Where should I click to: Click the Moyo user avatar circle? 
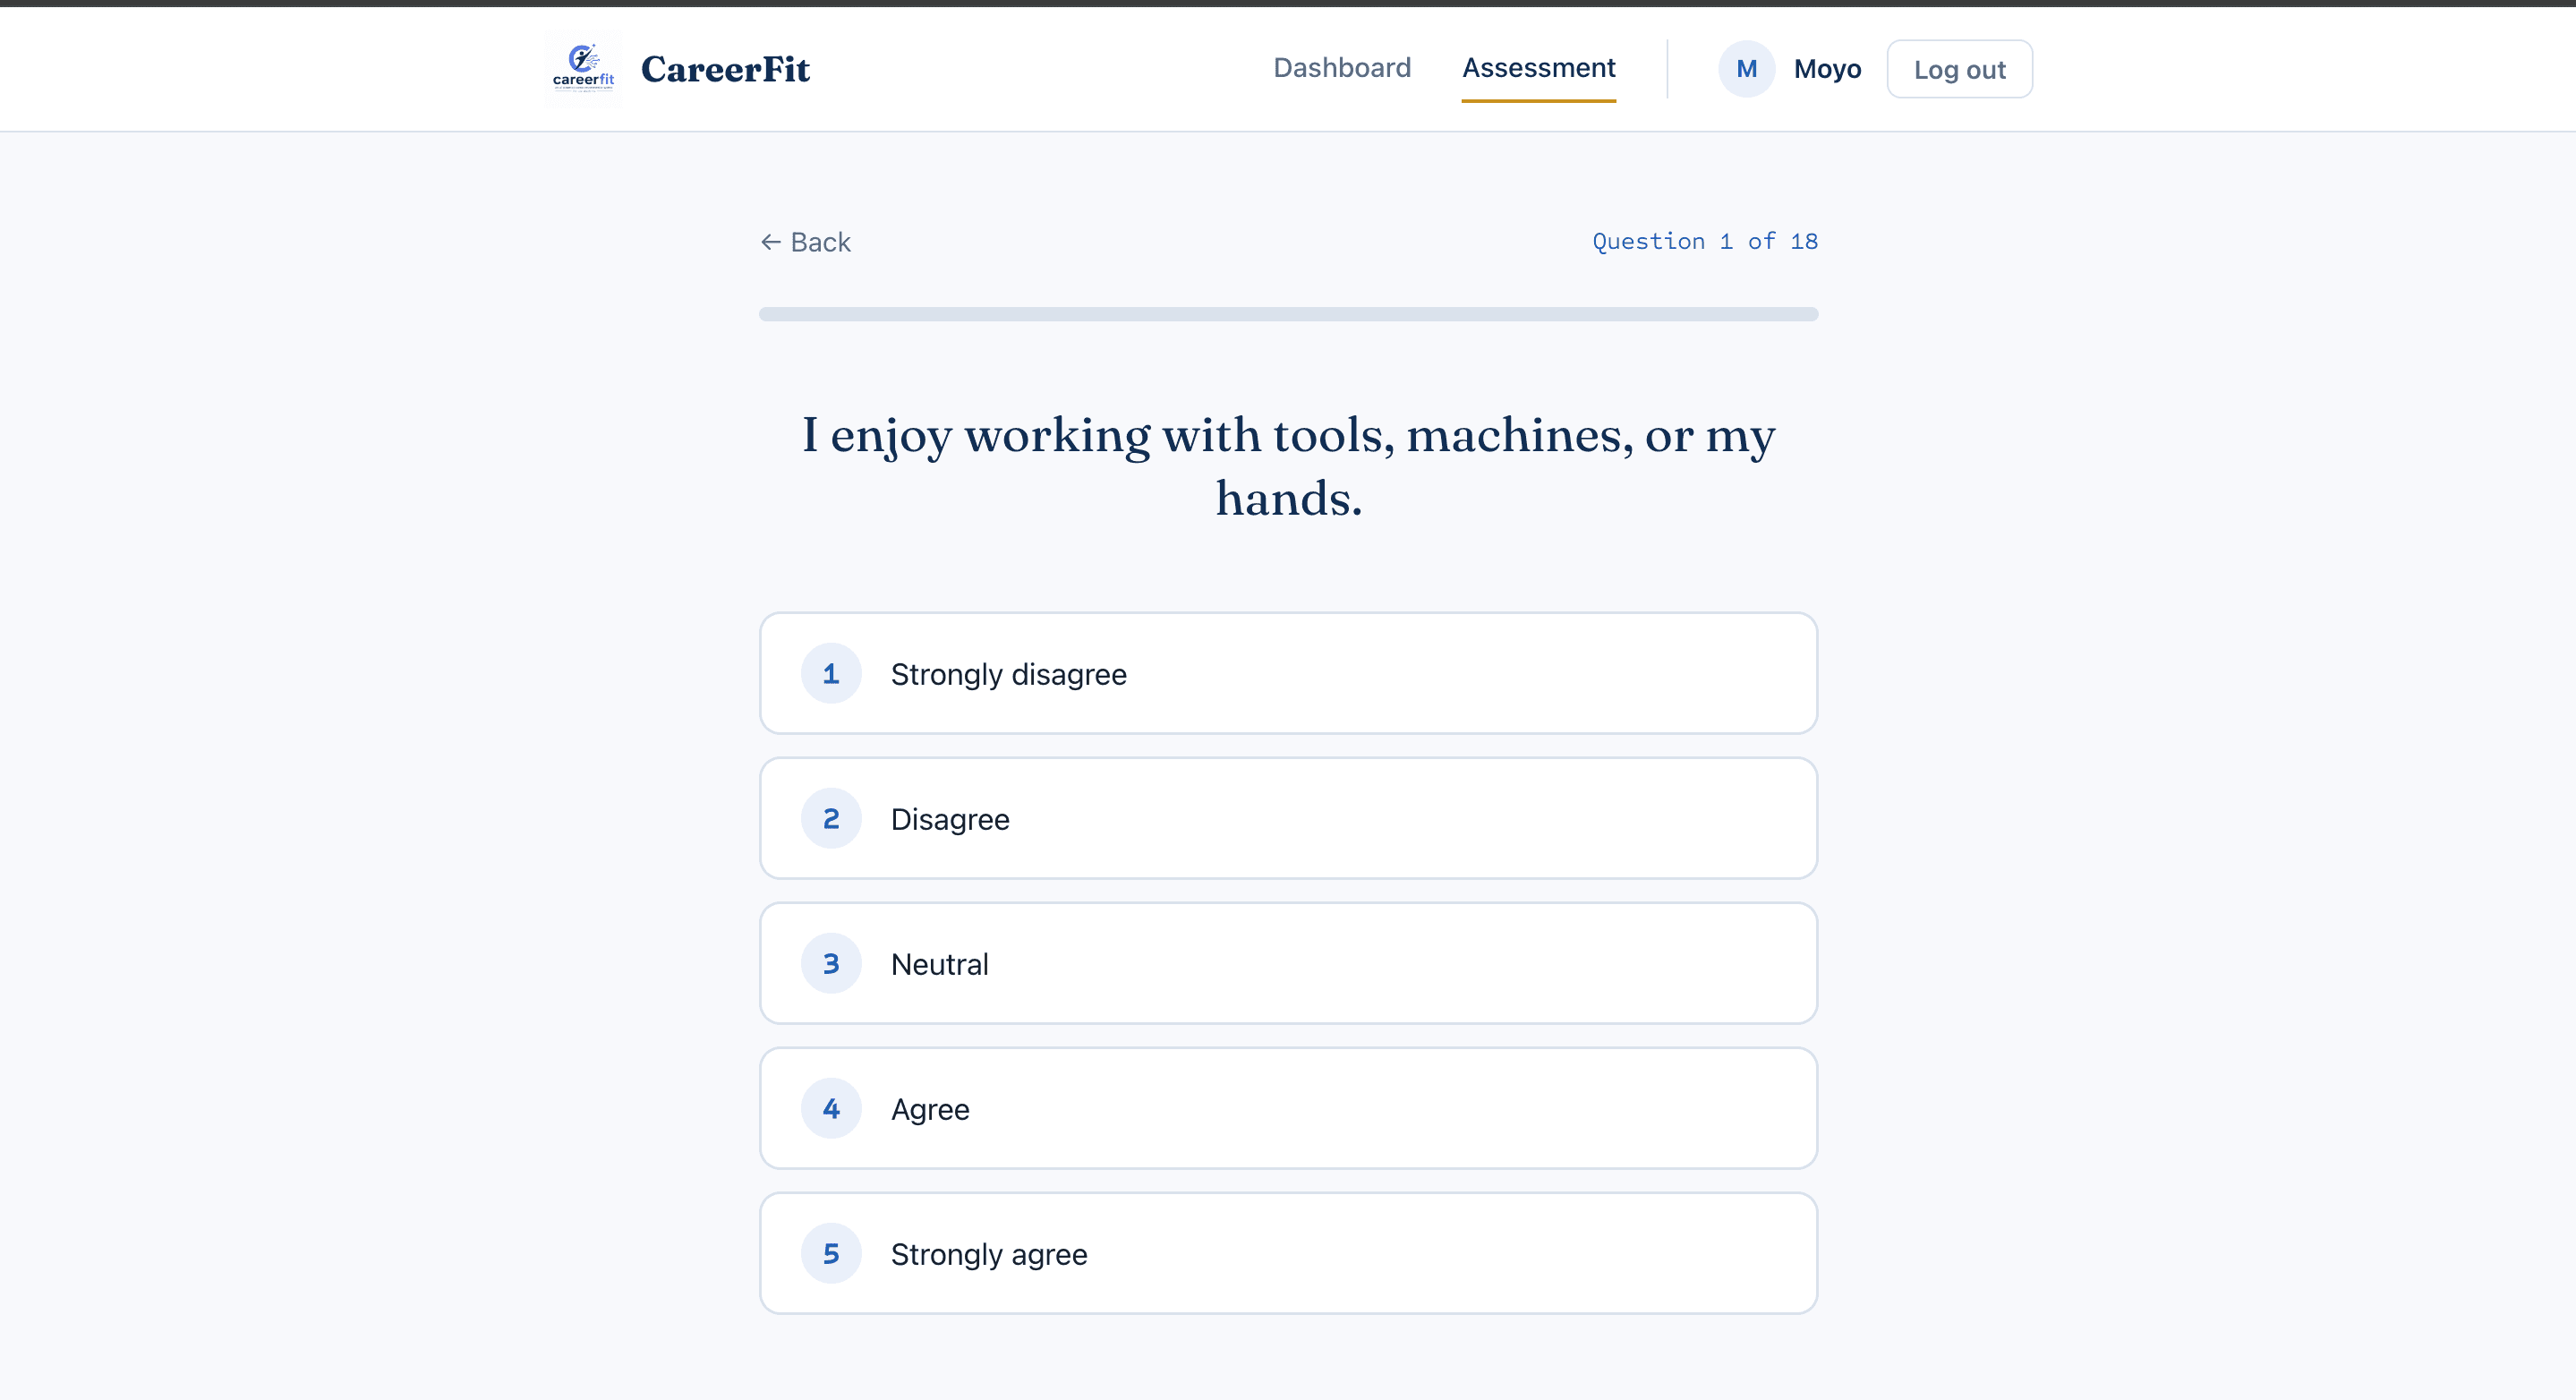tap(1746, 69)
